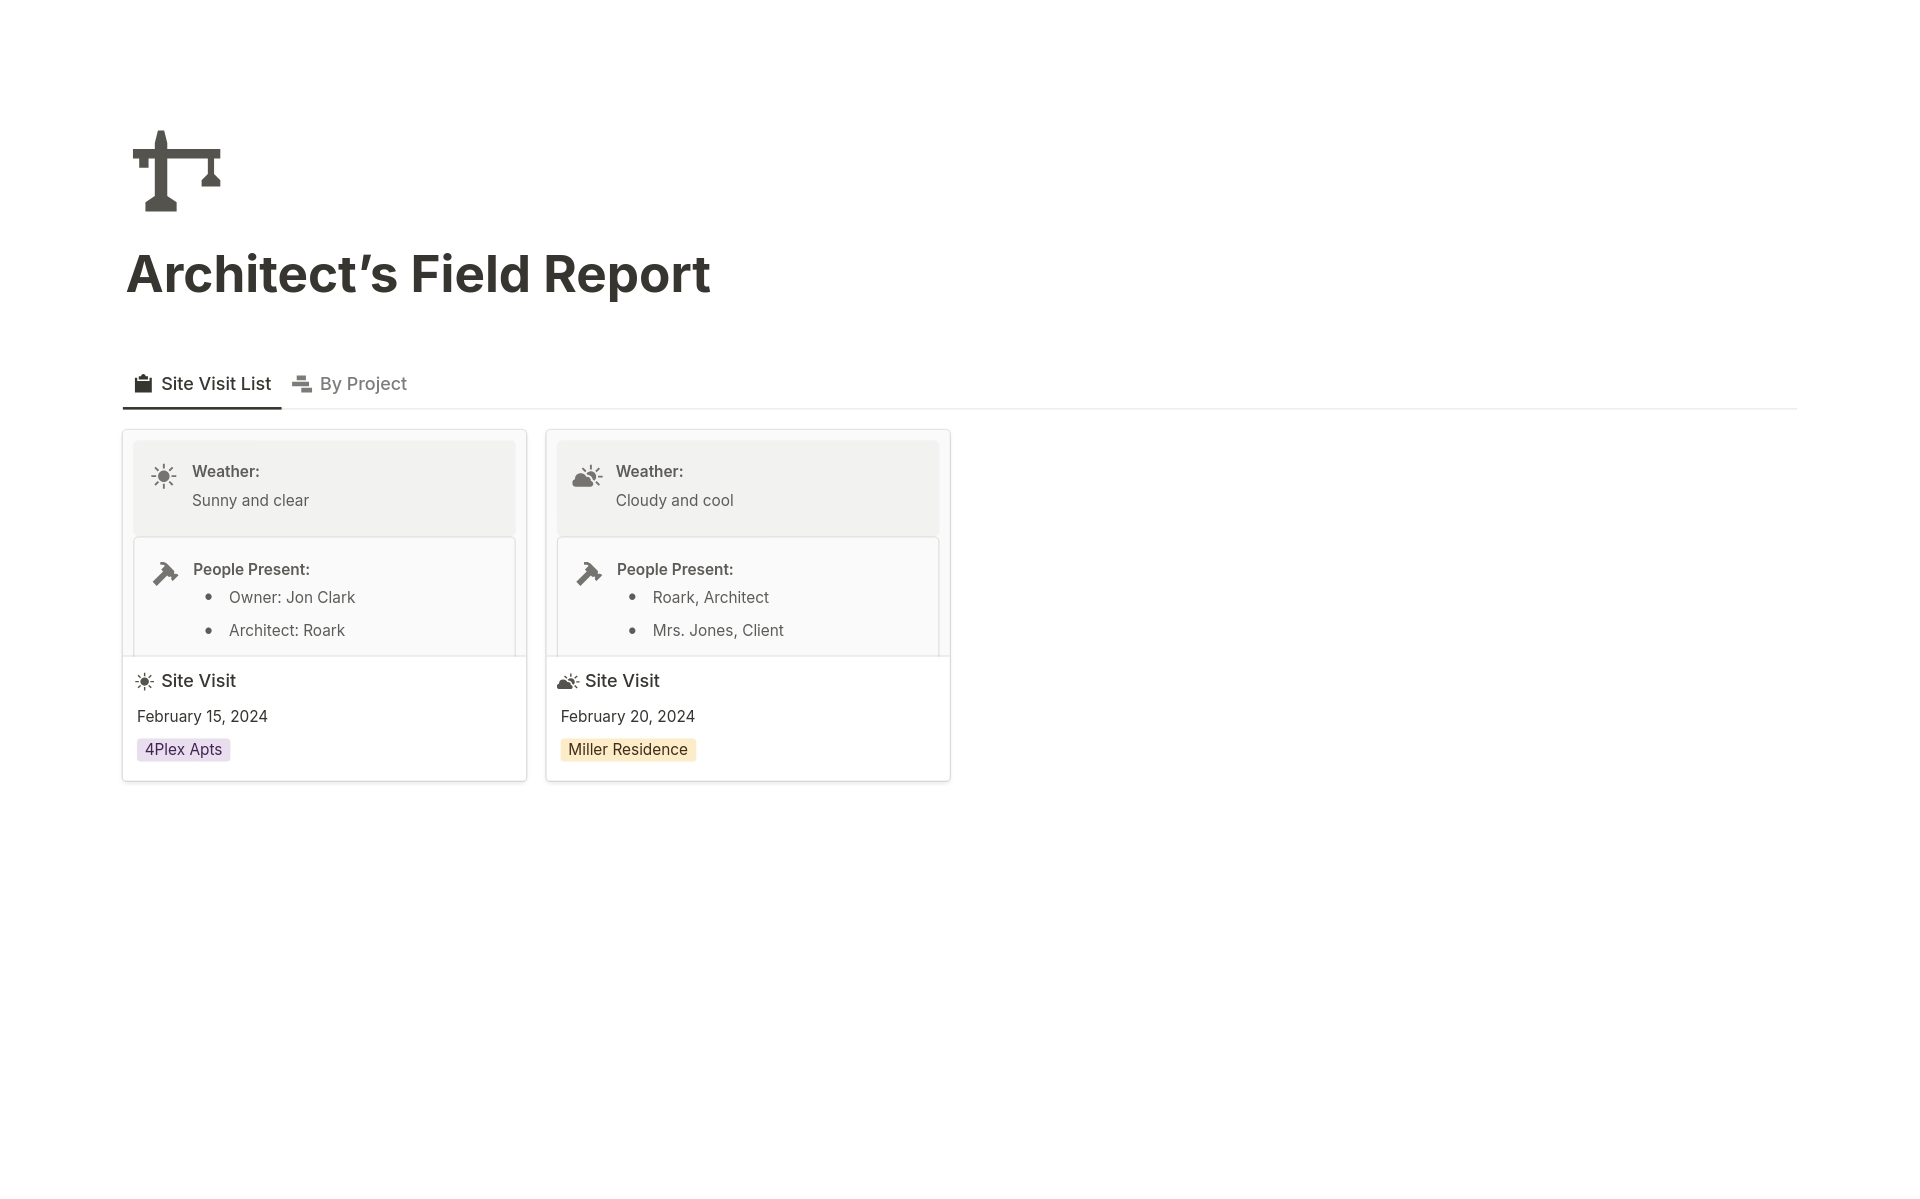Click the Architect's Field Report page title
1920x1199 pixels.
click(x=418, y=274)
